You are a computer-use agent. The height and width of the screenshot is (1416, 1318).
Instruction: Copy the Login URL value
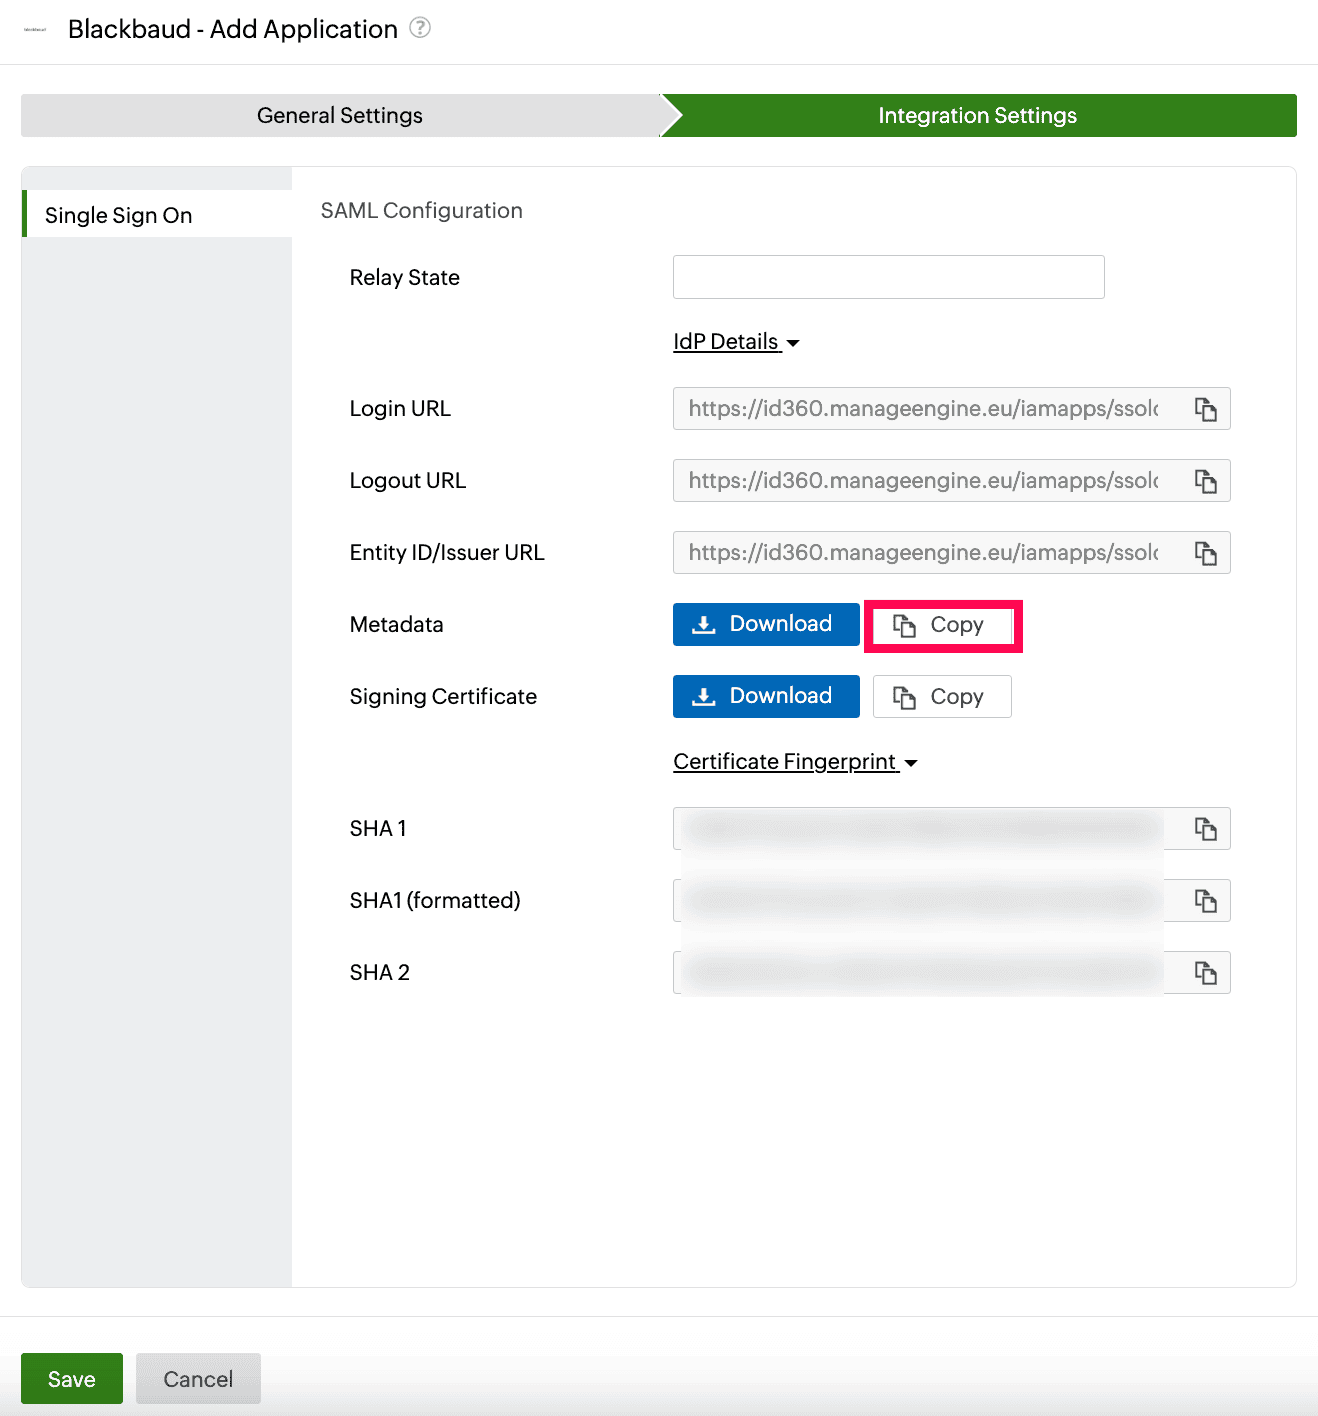[x=1206, y=409]
